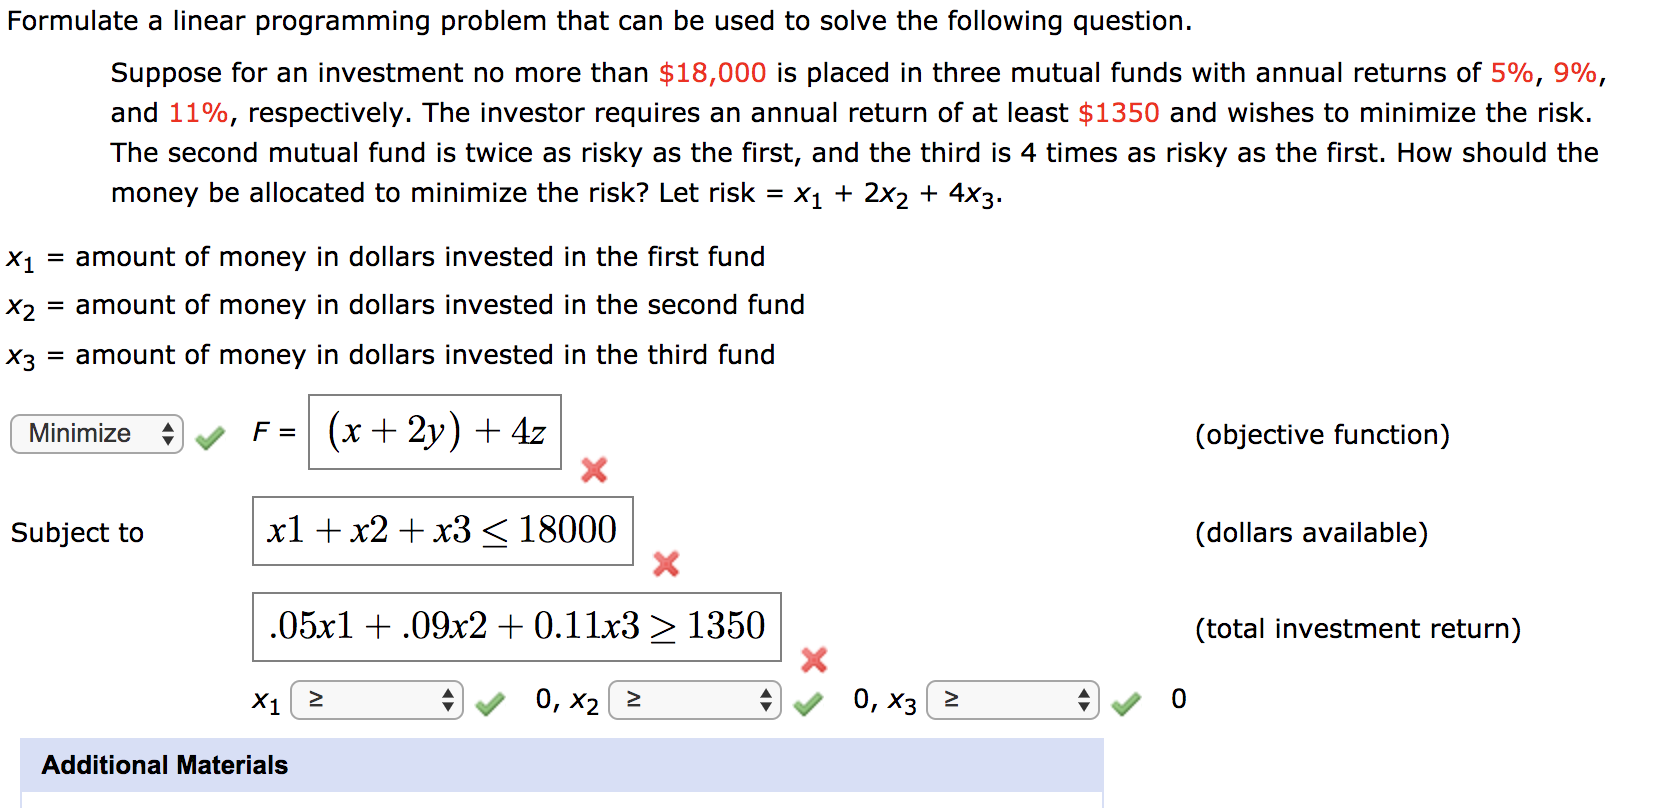Expand the Additional Materials section

(163, 765)
